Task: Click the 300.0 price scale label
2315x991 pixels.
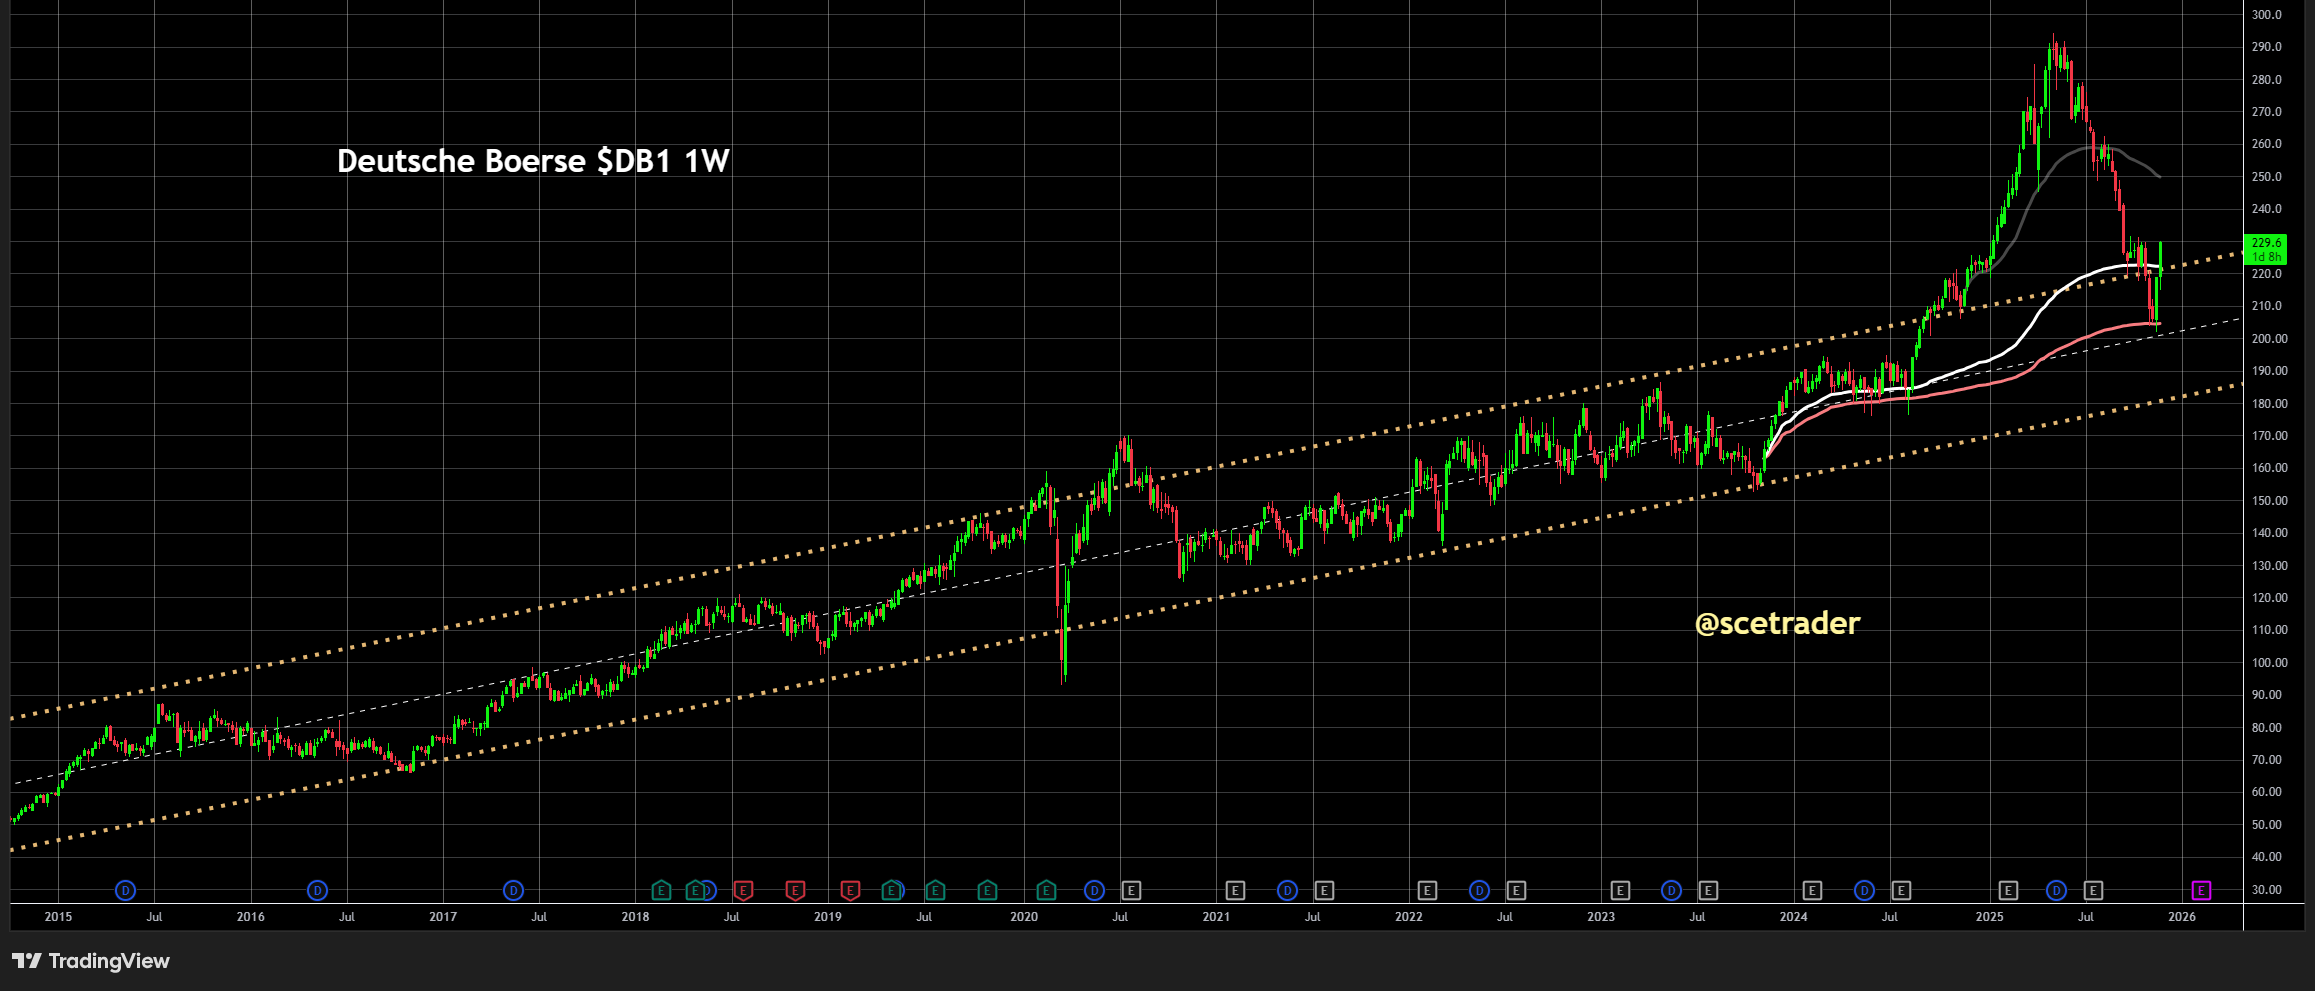Action: click(x=2267, y=15)
